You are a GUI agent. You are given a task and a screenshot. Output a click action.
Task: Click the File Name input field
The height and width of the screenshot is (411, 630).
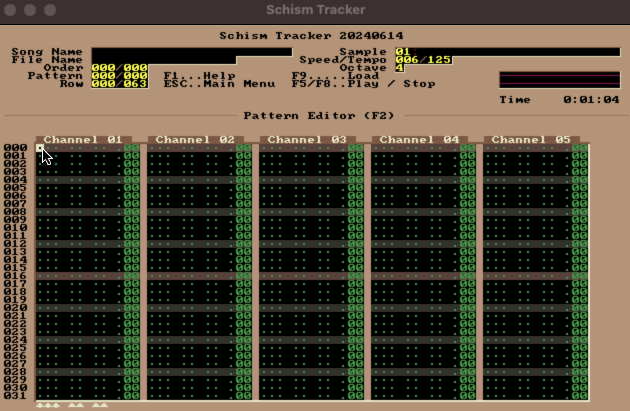pyautogui.click(x=164, y=60)
